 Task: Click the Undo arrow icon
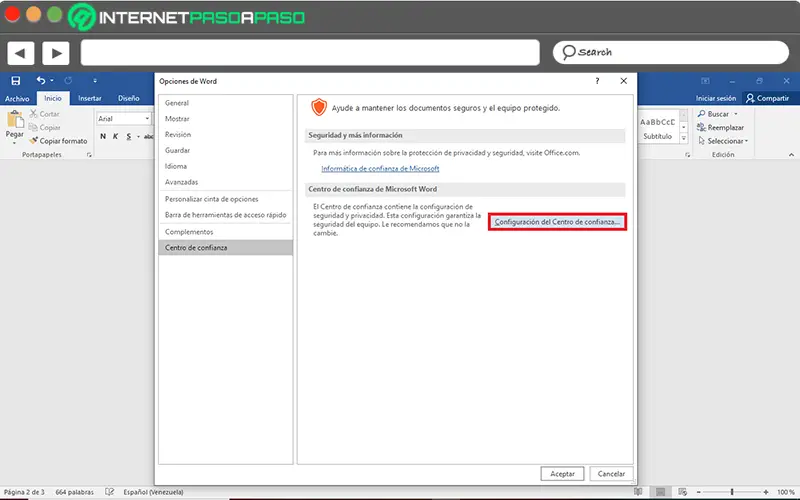click(41, 81)
